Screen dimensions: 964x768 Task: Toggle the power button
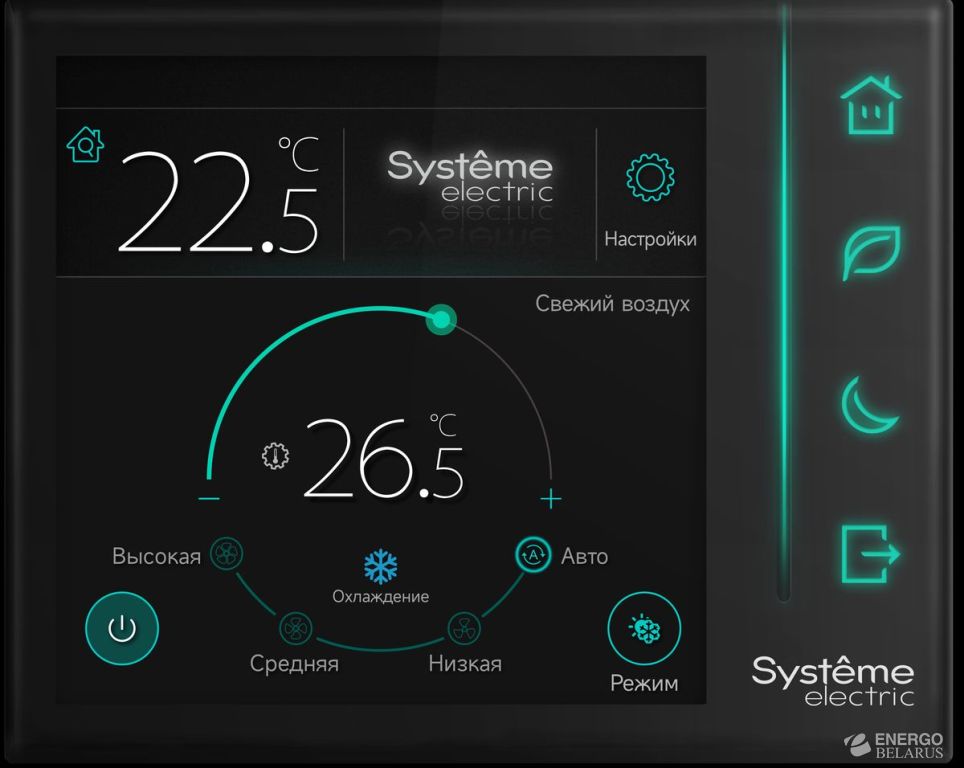click(x=121, y=628)
